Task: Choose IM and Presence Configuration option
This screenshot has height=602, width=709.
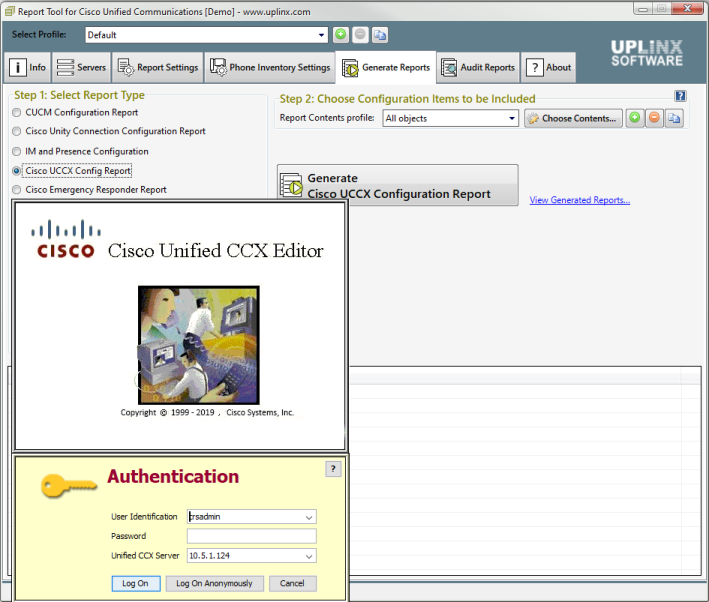Action: (x=17, y=152)
